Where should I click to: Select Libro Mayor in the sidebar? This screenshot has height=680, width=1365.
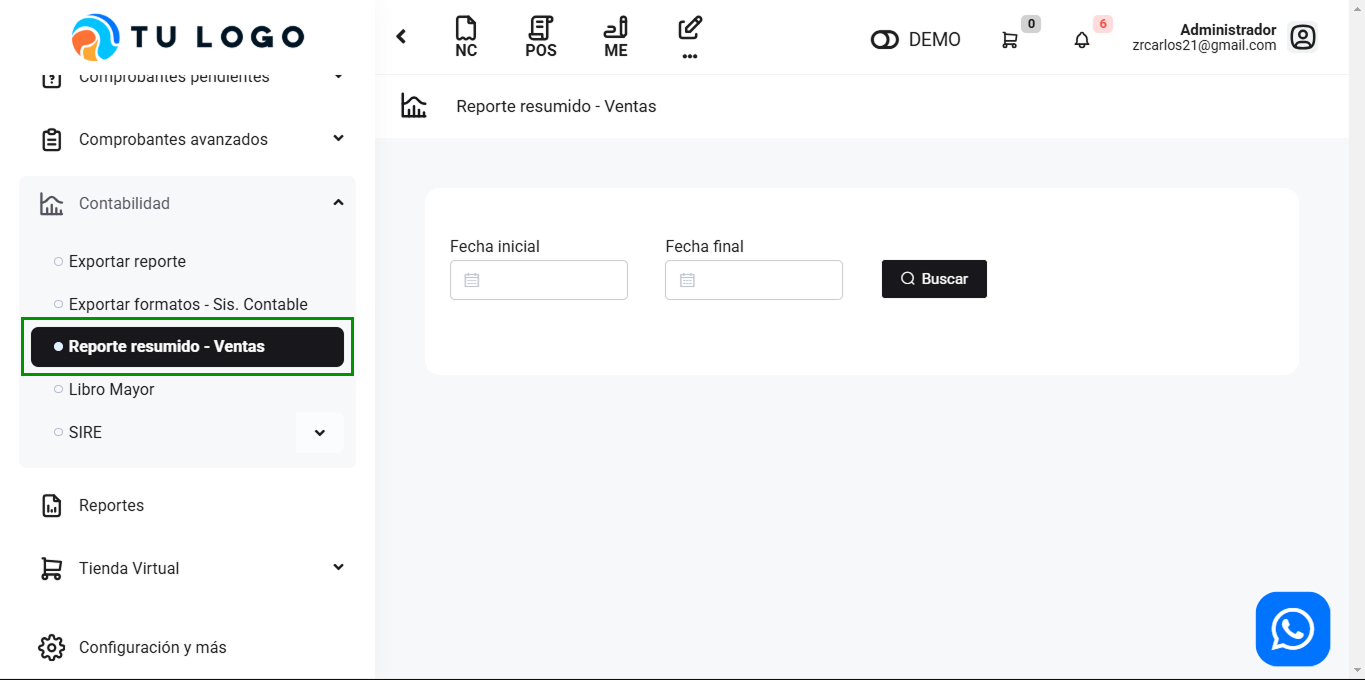click(111, 389)
